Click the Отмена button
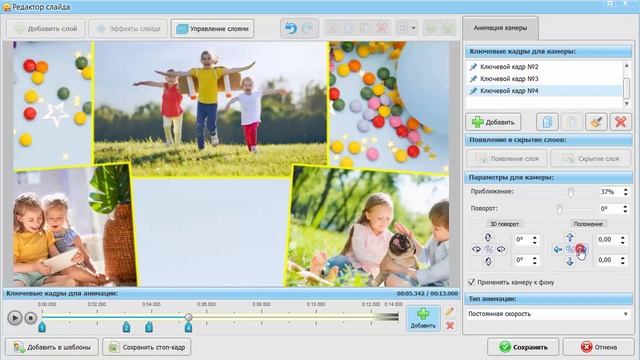640x360 pixels. click(x=599, y=347)
